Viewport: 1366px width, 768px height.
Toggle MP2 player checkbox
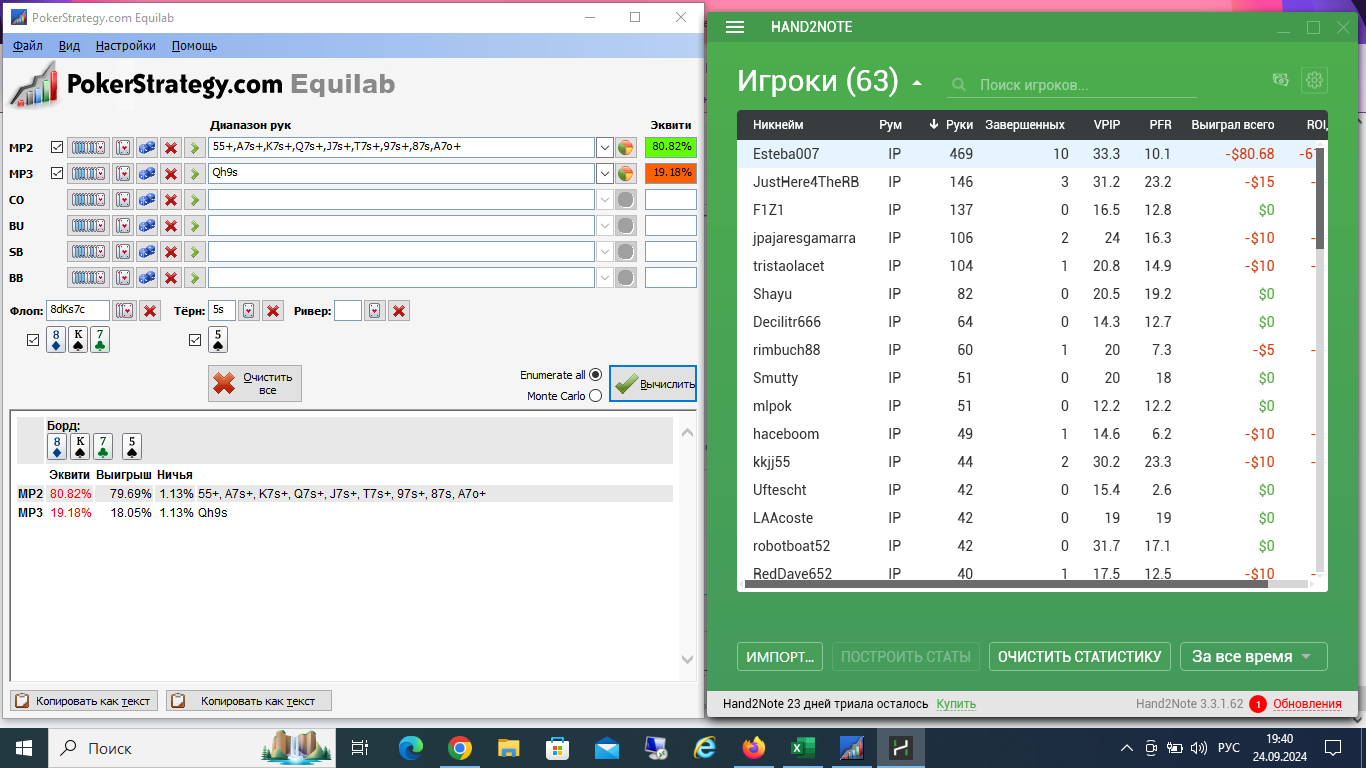tap(57, 147)
